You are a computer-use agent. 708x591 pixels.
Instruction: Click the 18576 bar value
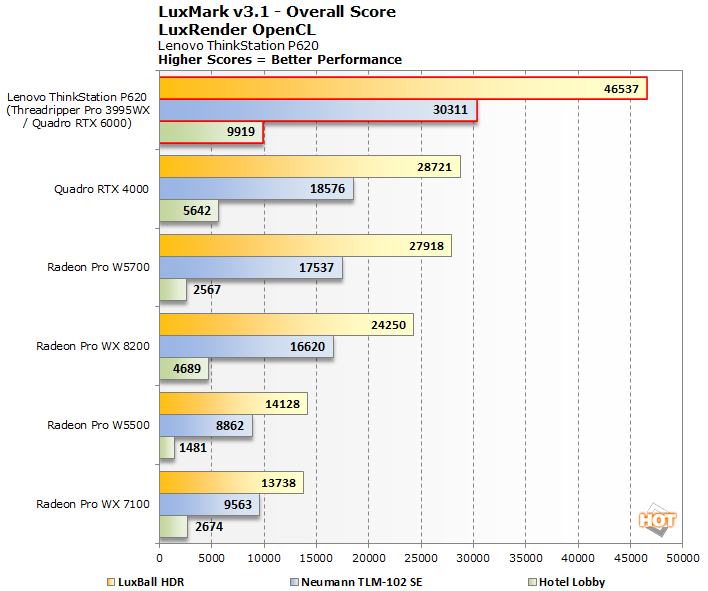pos(327,189)
